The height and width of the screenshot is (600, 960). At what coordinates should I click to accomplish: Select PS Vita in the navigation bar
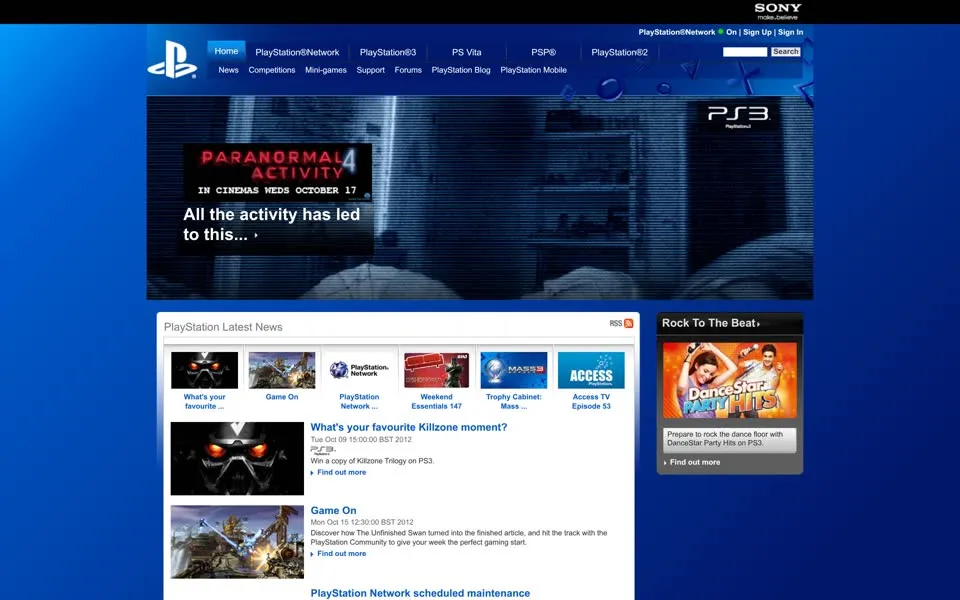click(467, 52)
